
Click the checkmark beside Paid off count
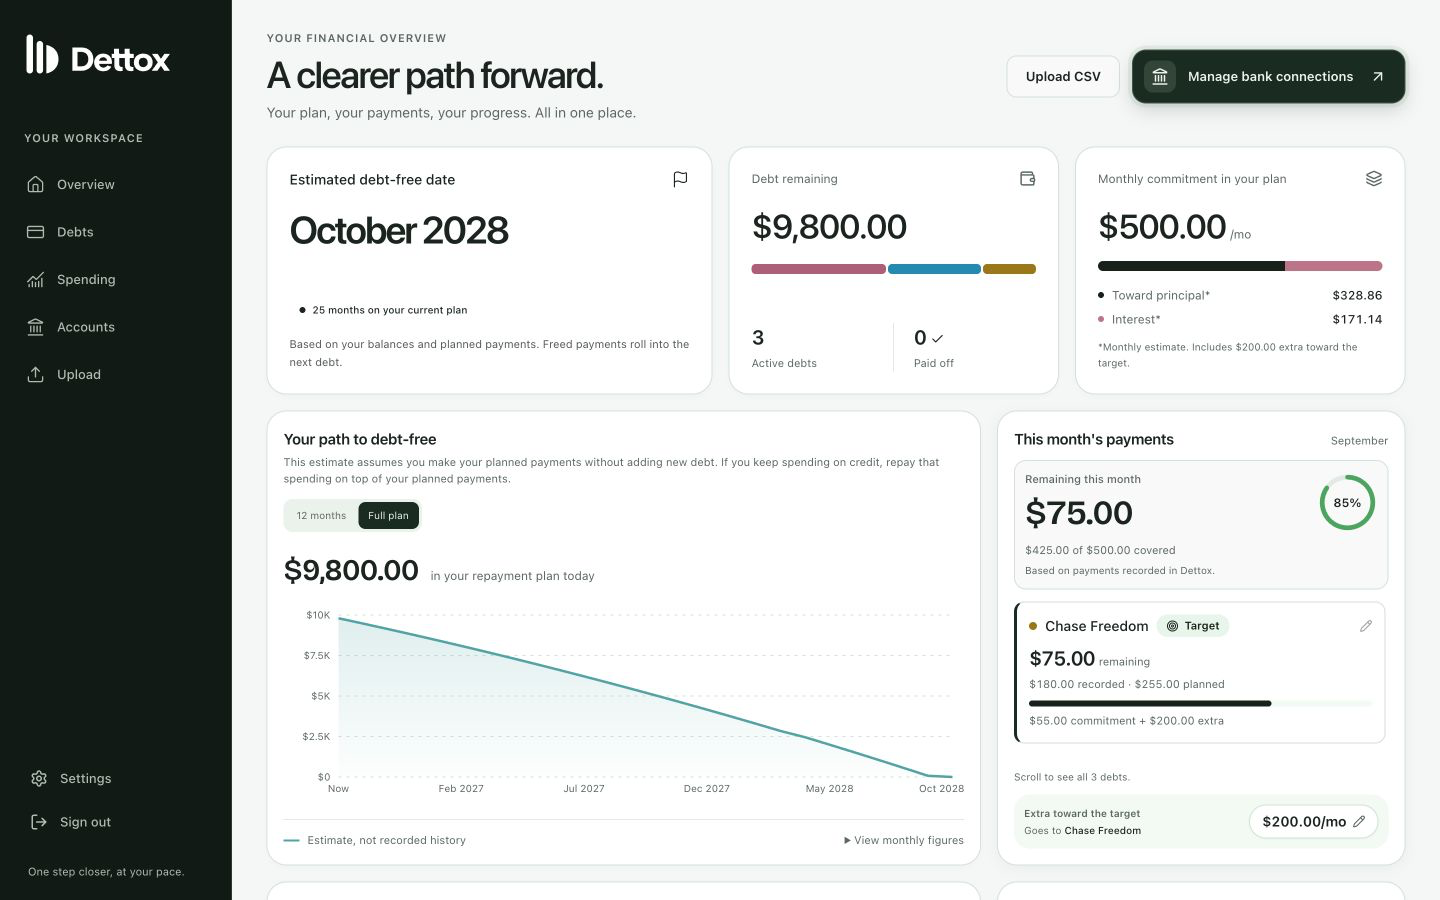pos(937,339)
